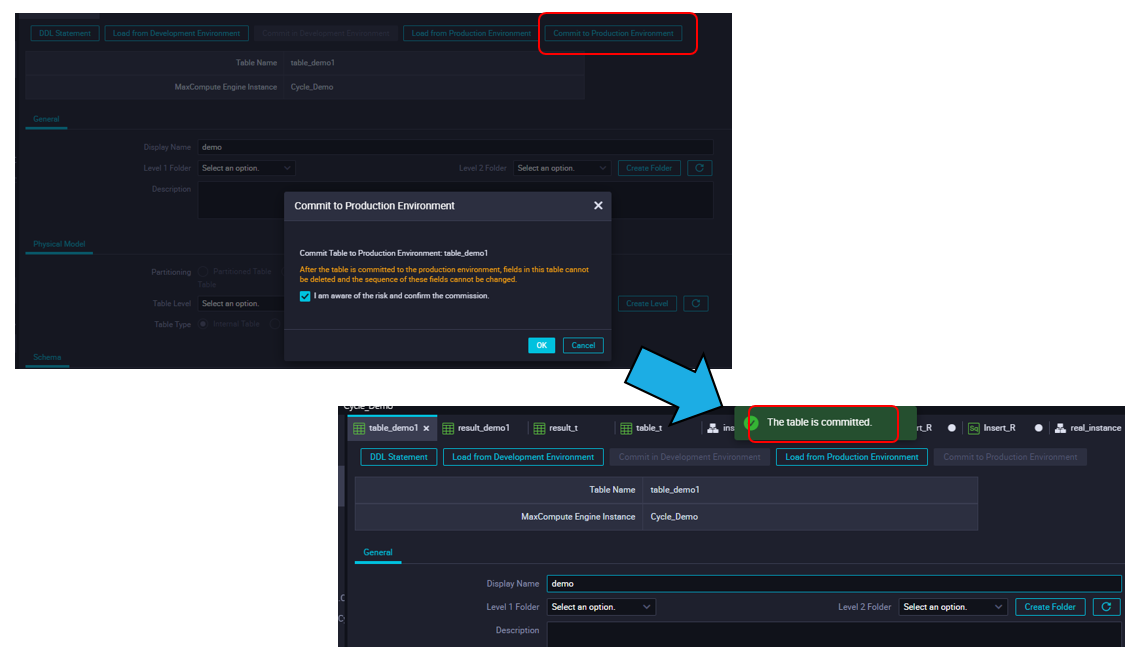Click the workflow icon on real_instance tab

(x=1061, y=429)
